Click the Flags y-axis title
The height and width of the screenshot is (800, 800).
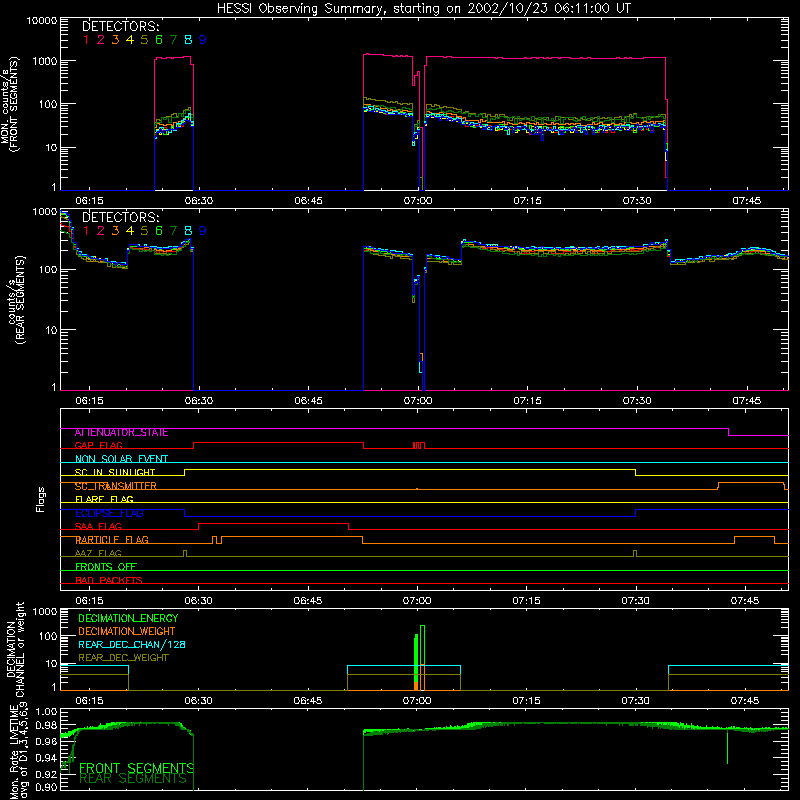(x=41, y=499)
